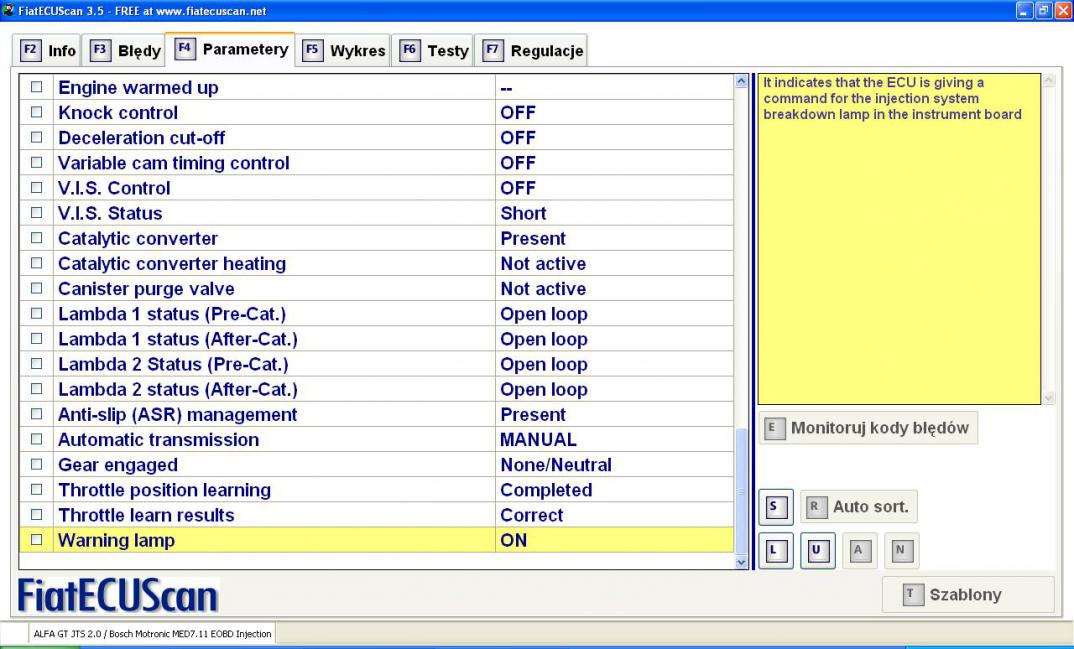Image resolution: width=1074 pixels, height=649 pixels.
Task: Open the Wykres graph tab
Action: tap(343, 51)
